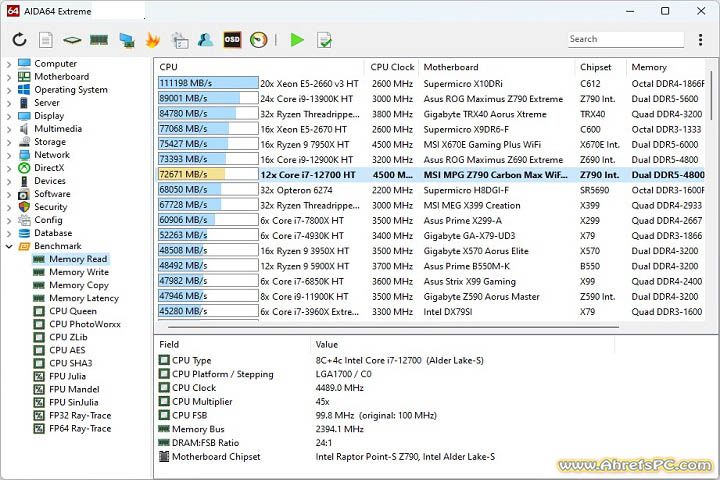Viewport: 720px width, 480px height.
Task: Open the OSD panel icon
Action: pyautogui.click(x=232, y=40)
